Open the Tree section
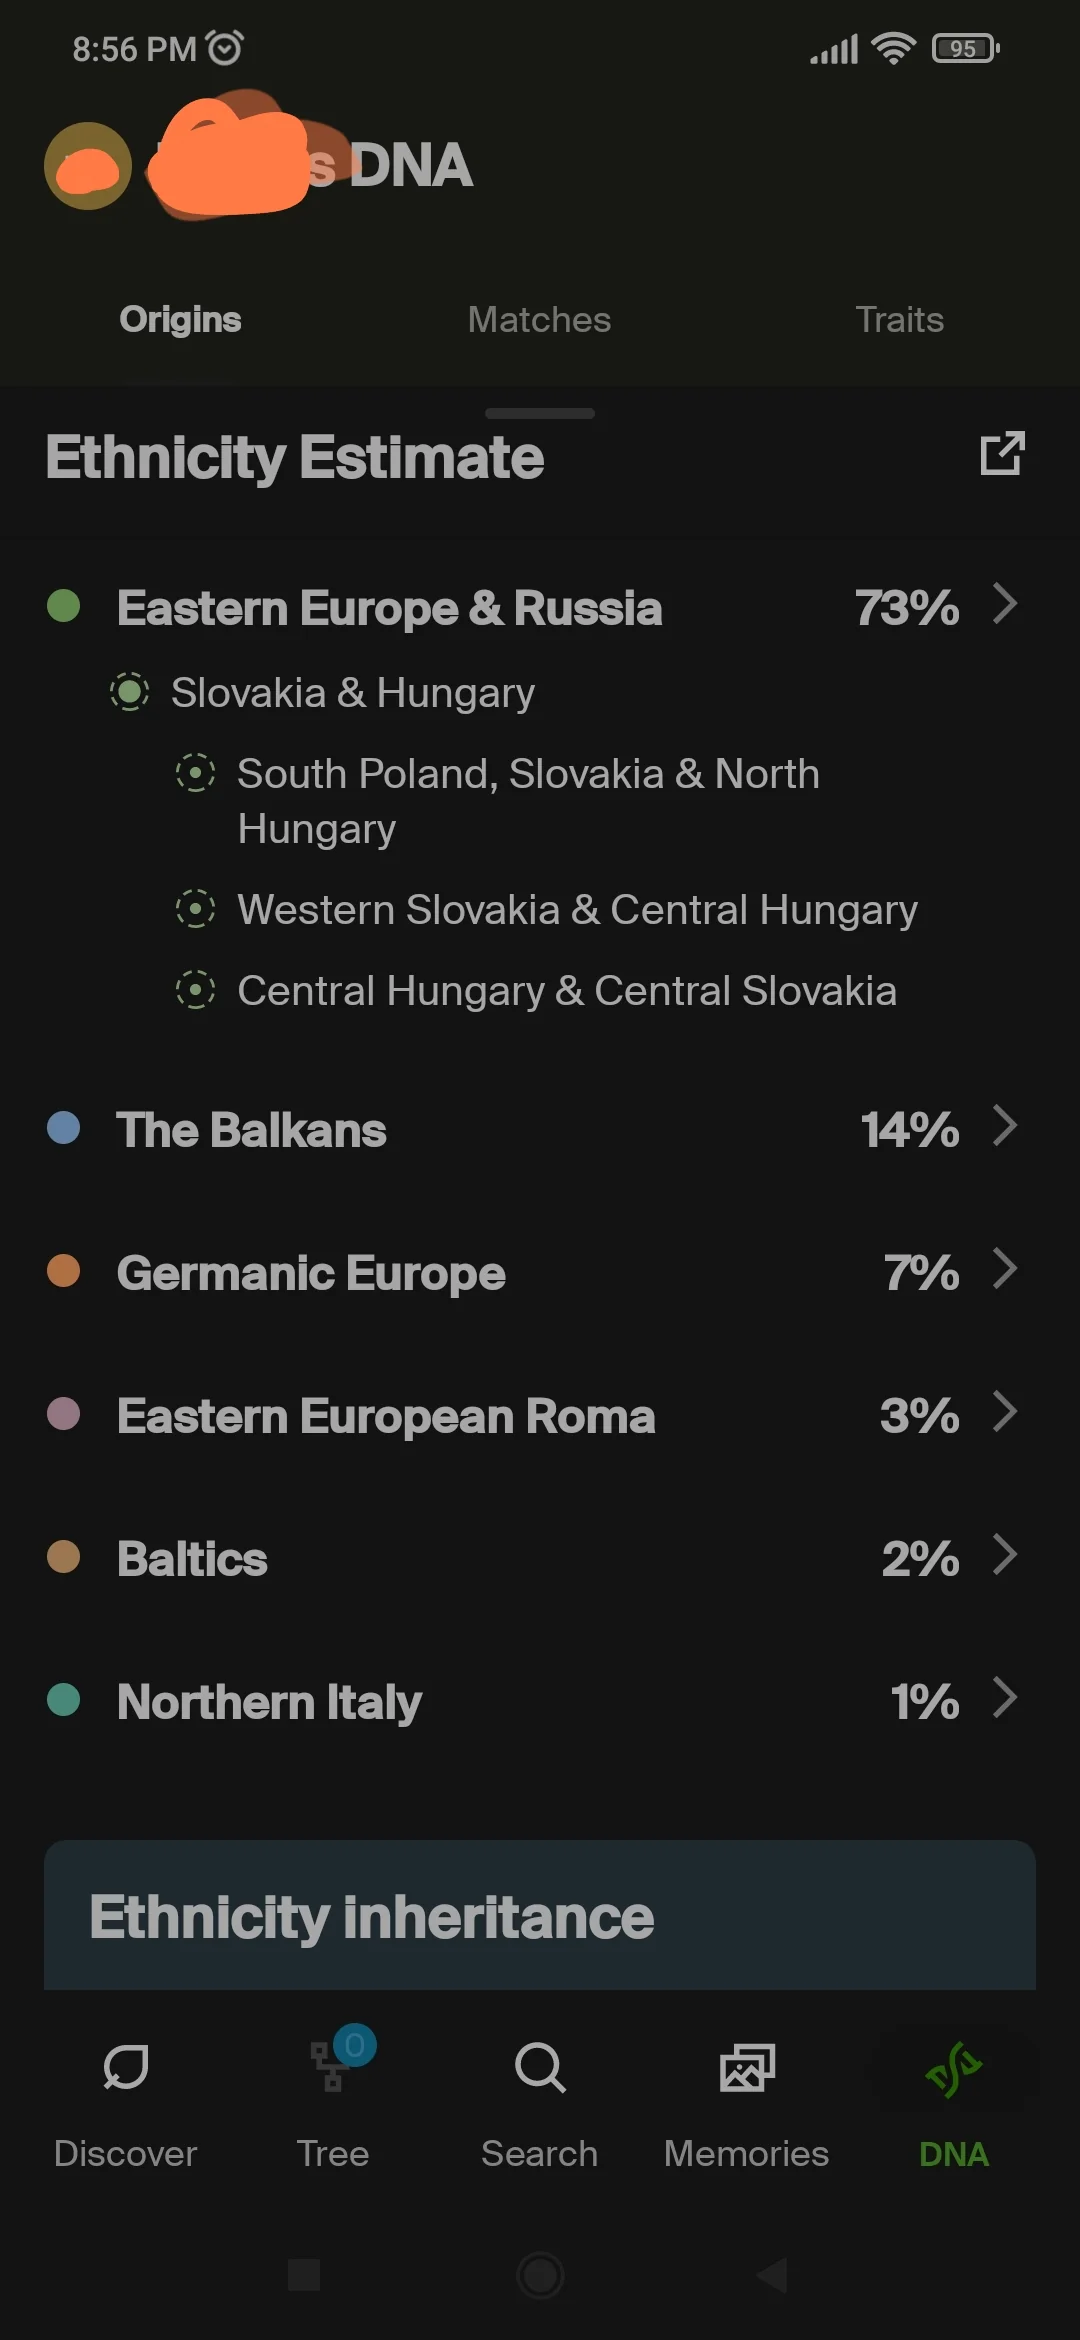This screenshot has height=2340, width=1080. pos(332,2110)
